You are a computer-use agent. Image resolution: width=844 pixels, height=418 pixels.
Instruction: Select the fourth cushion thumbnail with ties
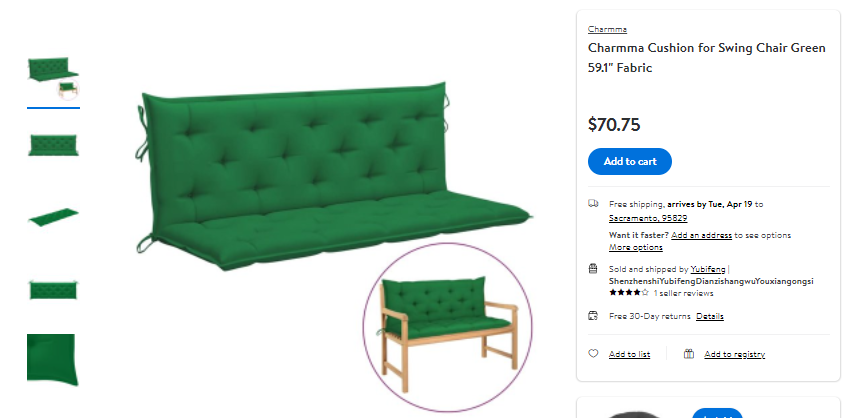point(53,290)
